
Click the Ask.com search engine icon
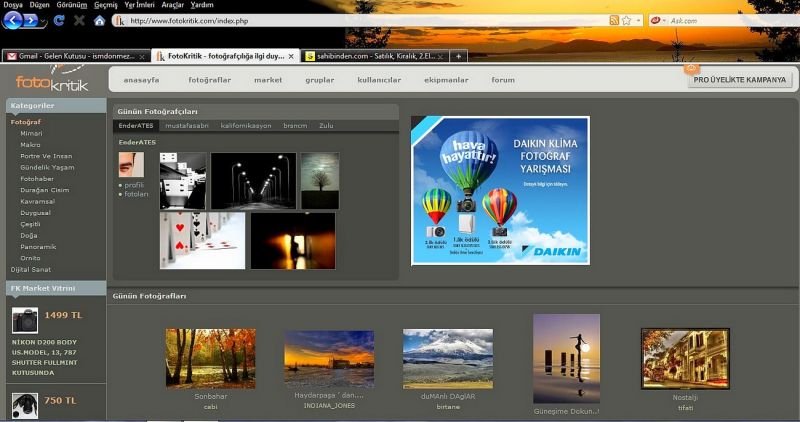coord(656,20)
